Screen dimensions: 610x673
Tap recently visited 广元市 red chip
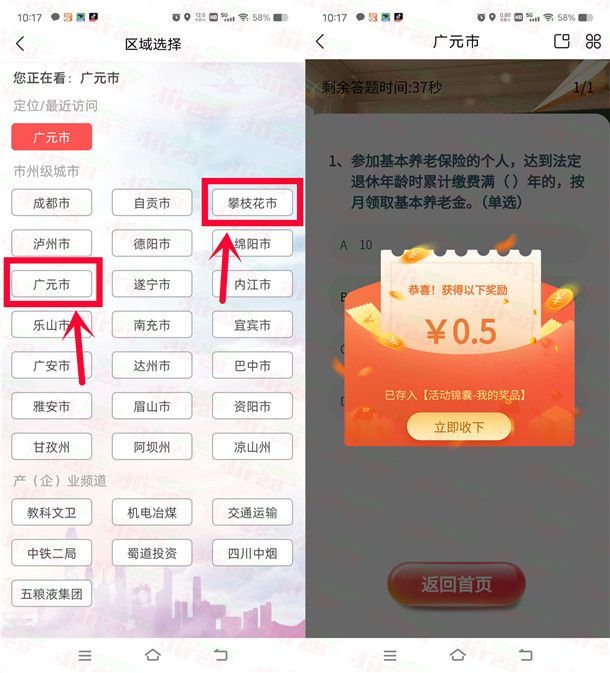pyautogui.click(x=52, y=137)
